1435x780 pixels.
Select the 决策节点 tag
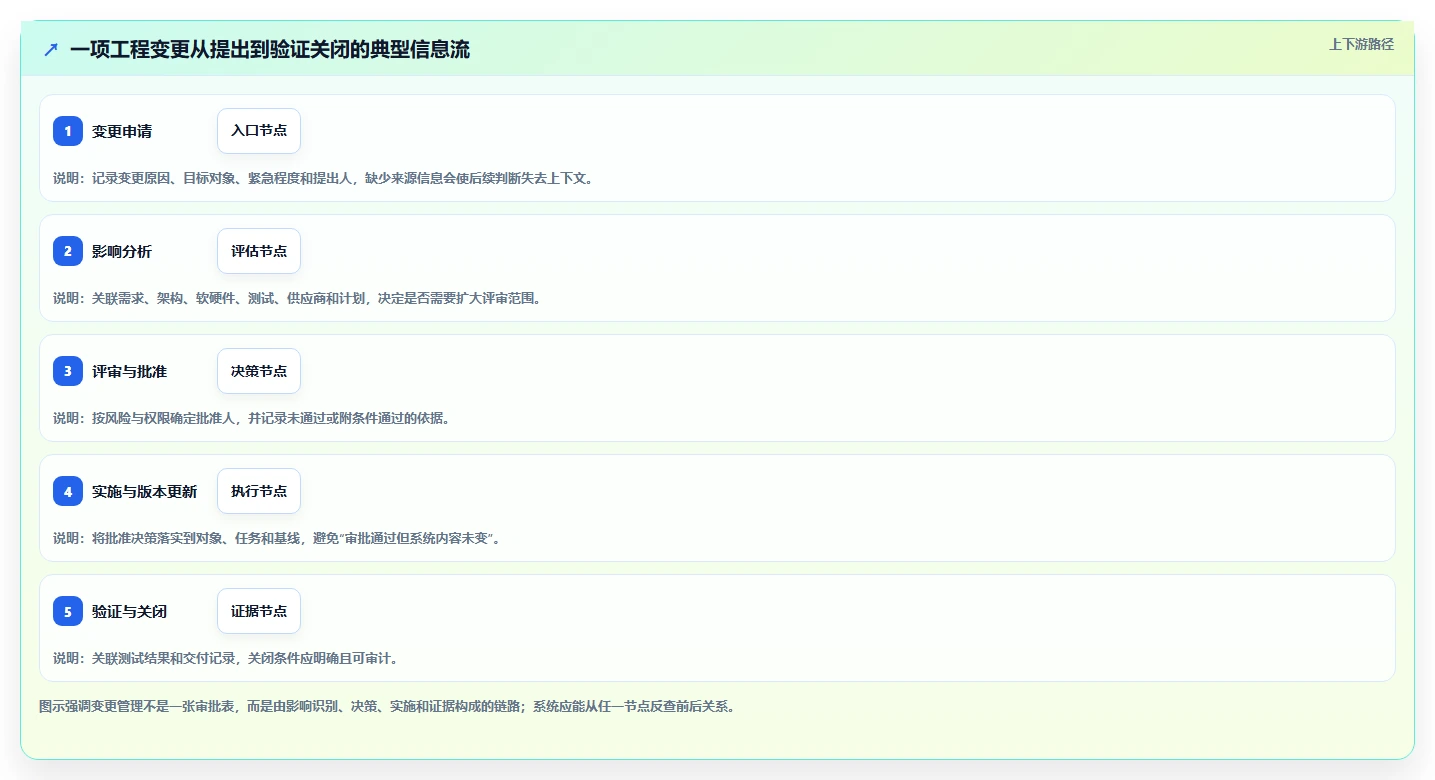259,371
